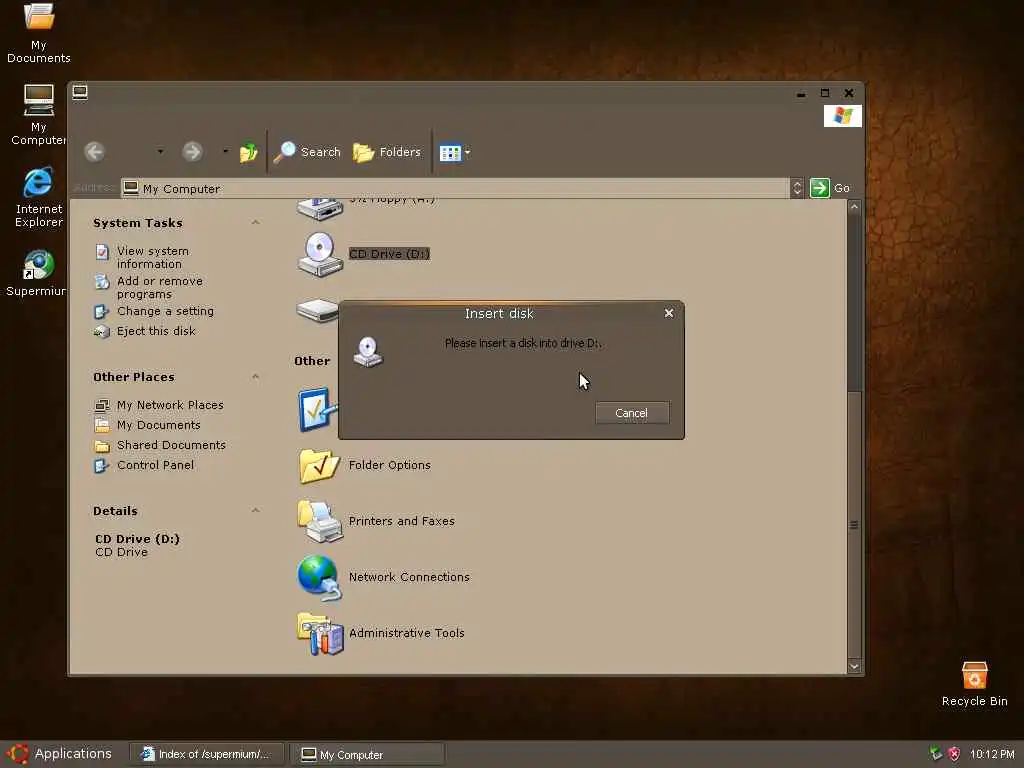Image resolution: width=1024 pixels, height=768 pixels.
Task: Click the green network tray icon
Action: point(936,754)
